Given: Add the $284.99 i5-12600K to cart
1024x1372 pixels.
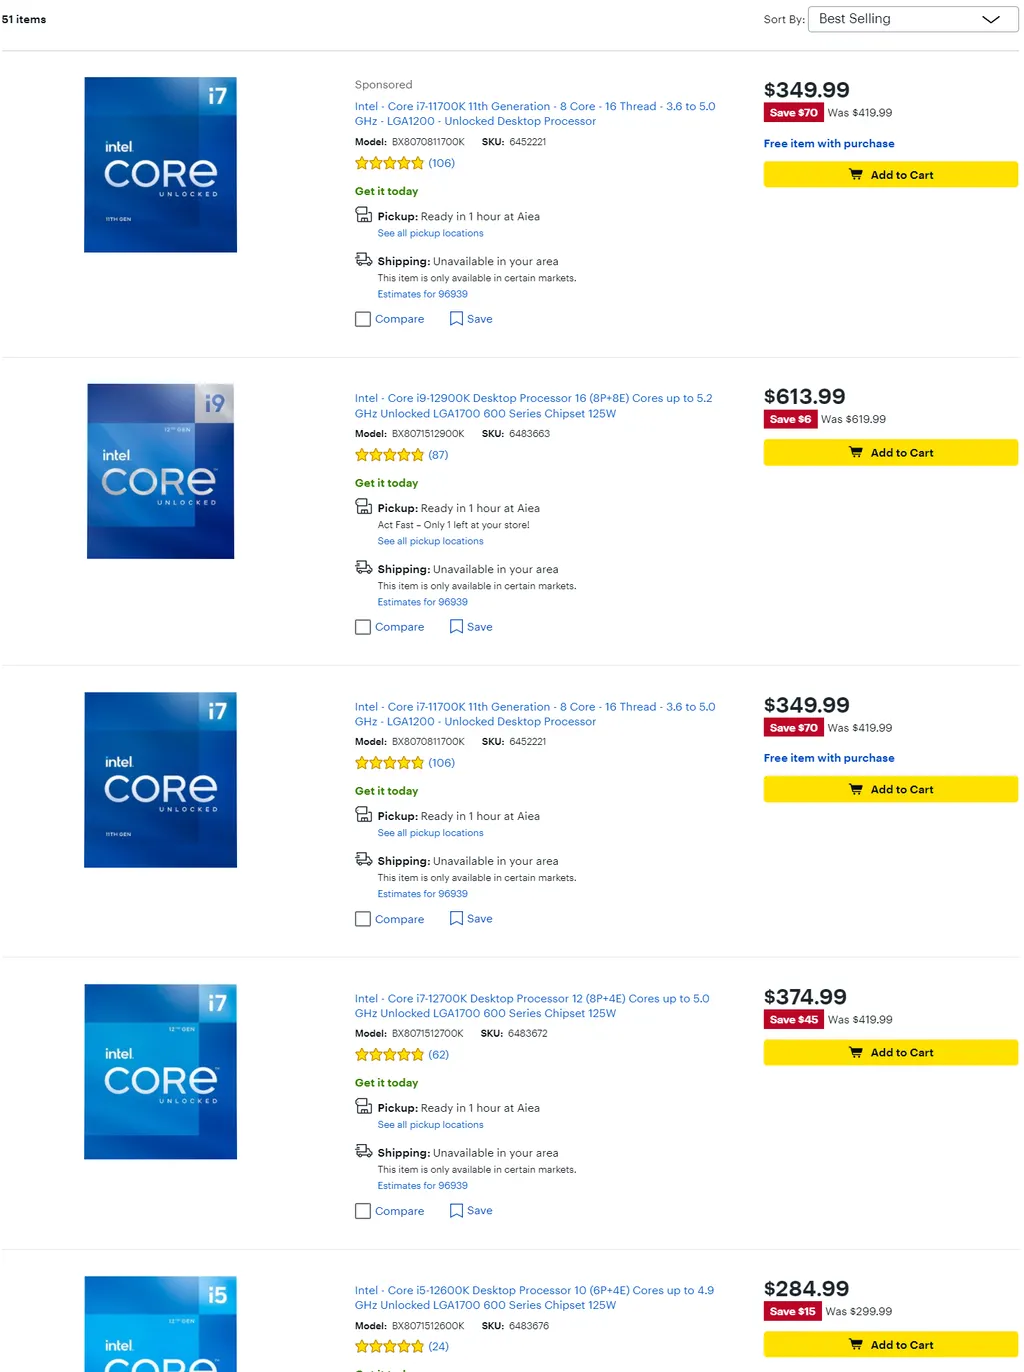Looking at the screenshot, I should point(890,1345).
